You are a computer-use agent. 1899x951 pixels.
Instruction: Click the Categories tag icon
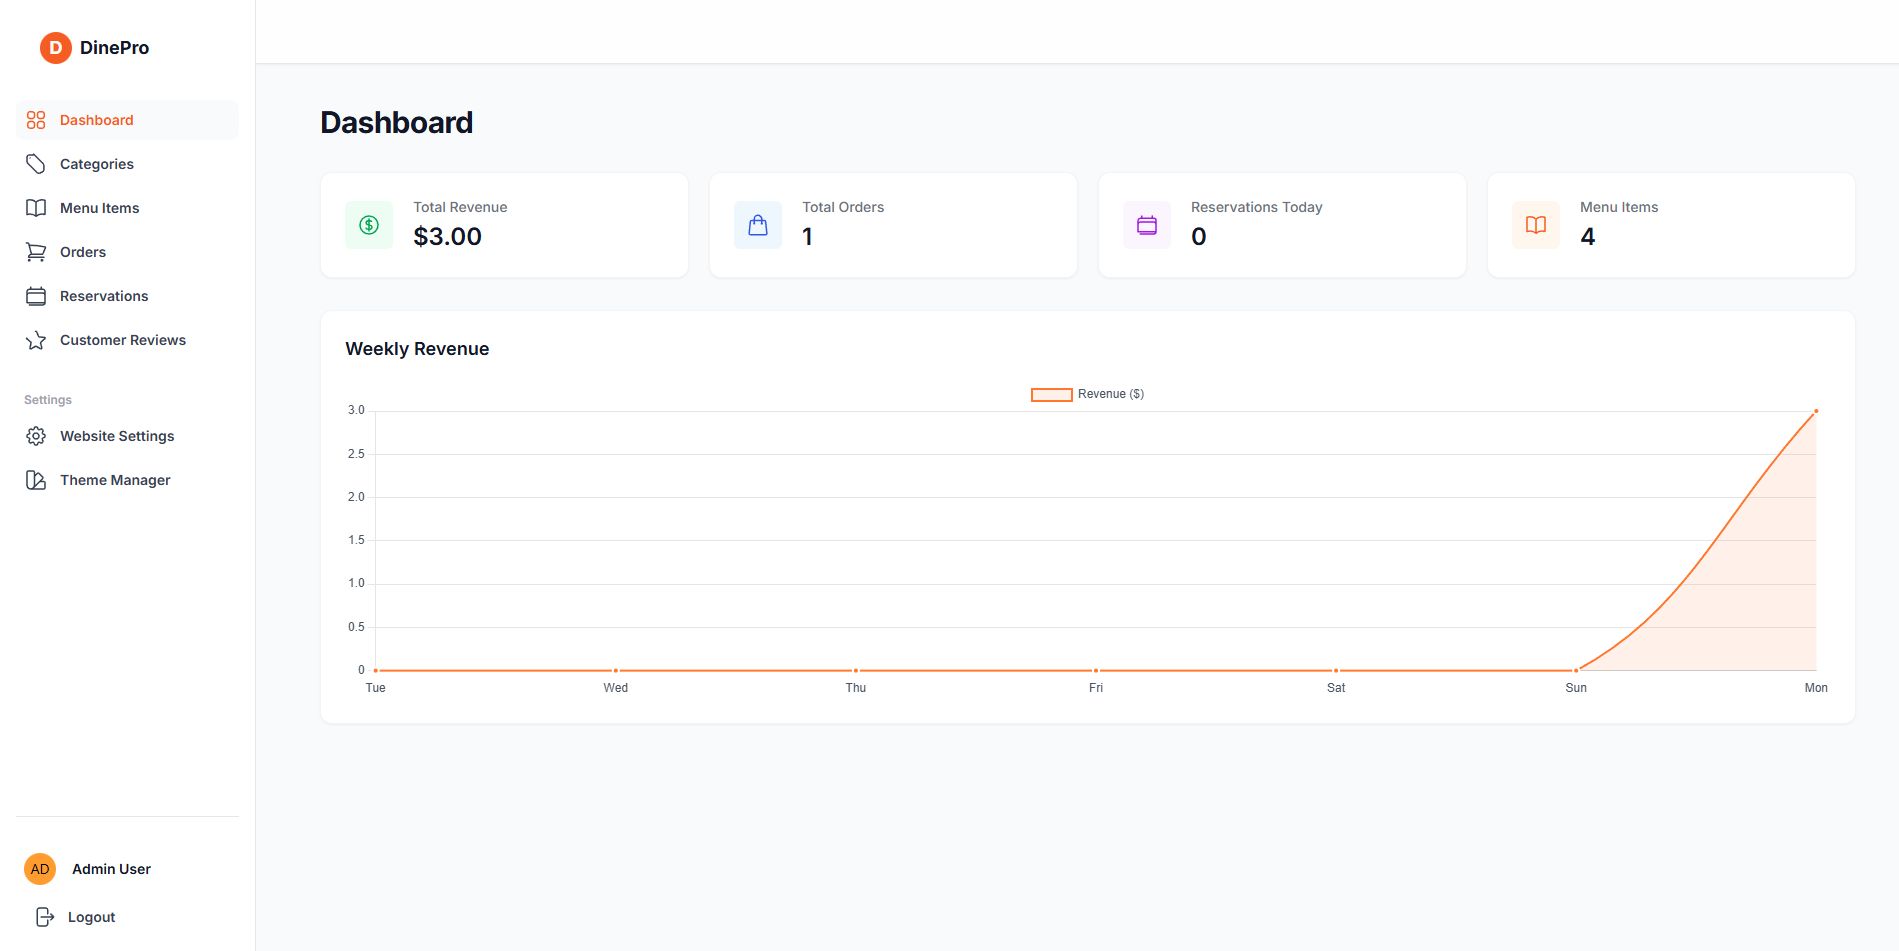pyautogui.click(x=36, y=164)
